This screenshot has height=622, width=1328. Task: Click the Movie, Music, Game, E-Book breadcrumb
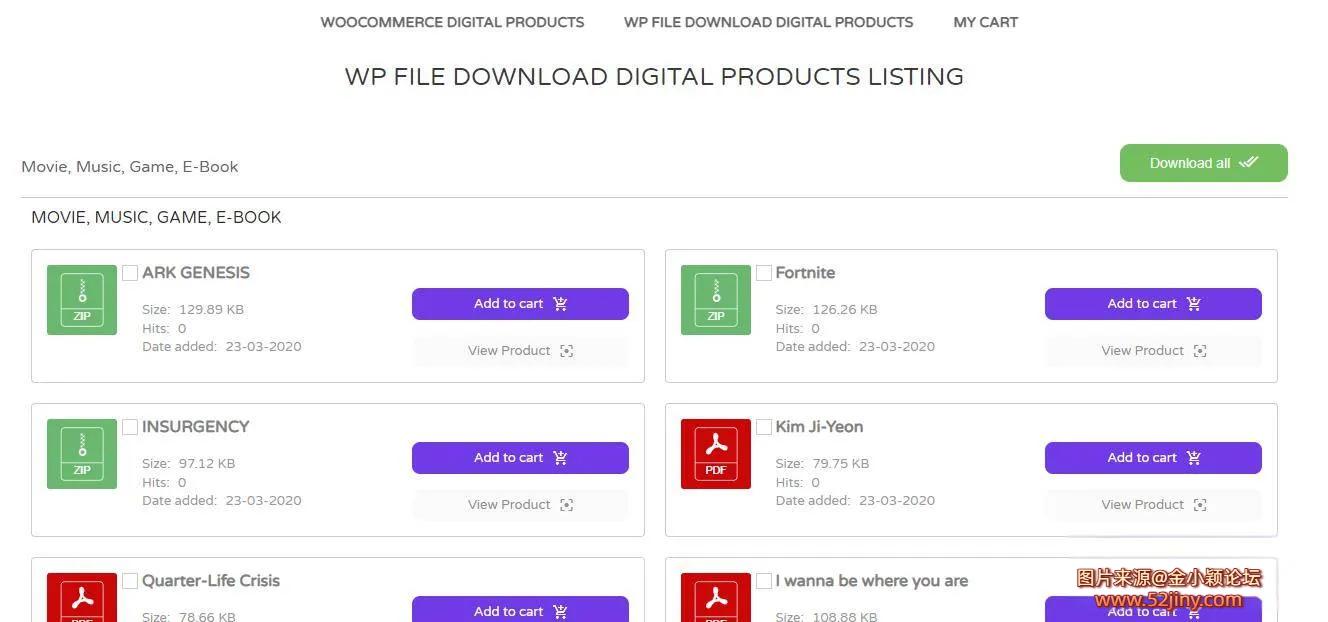click(x=130, y=167)
